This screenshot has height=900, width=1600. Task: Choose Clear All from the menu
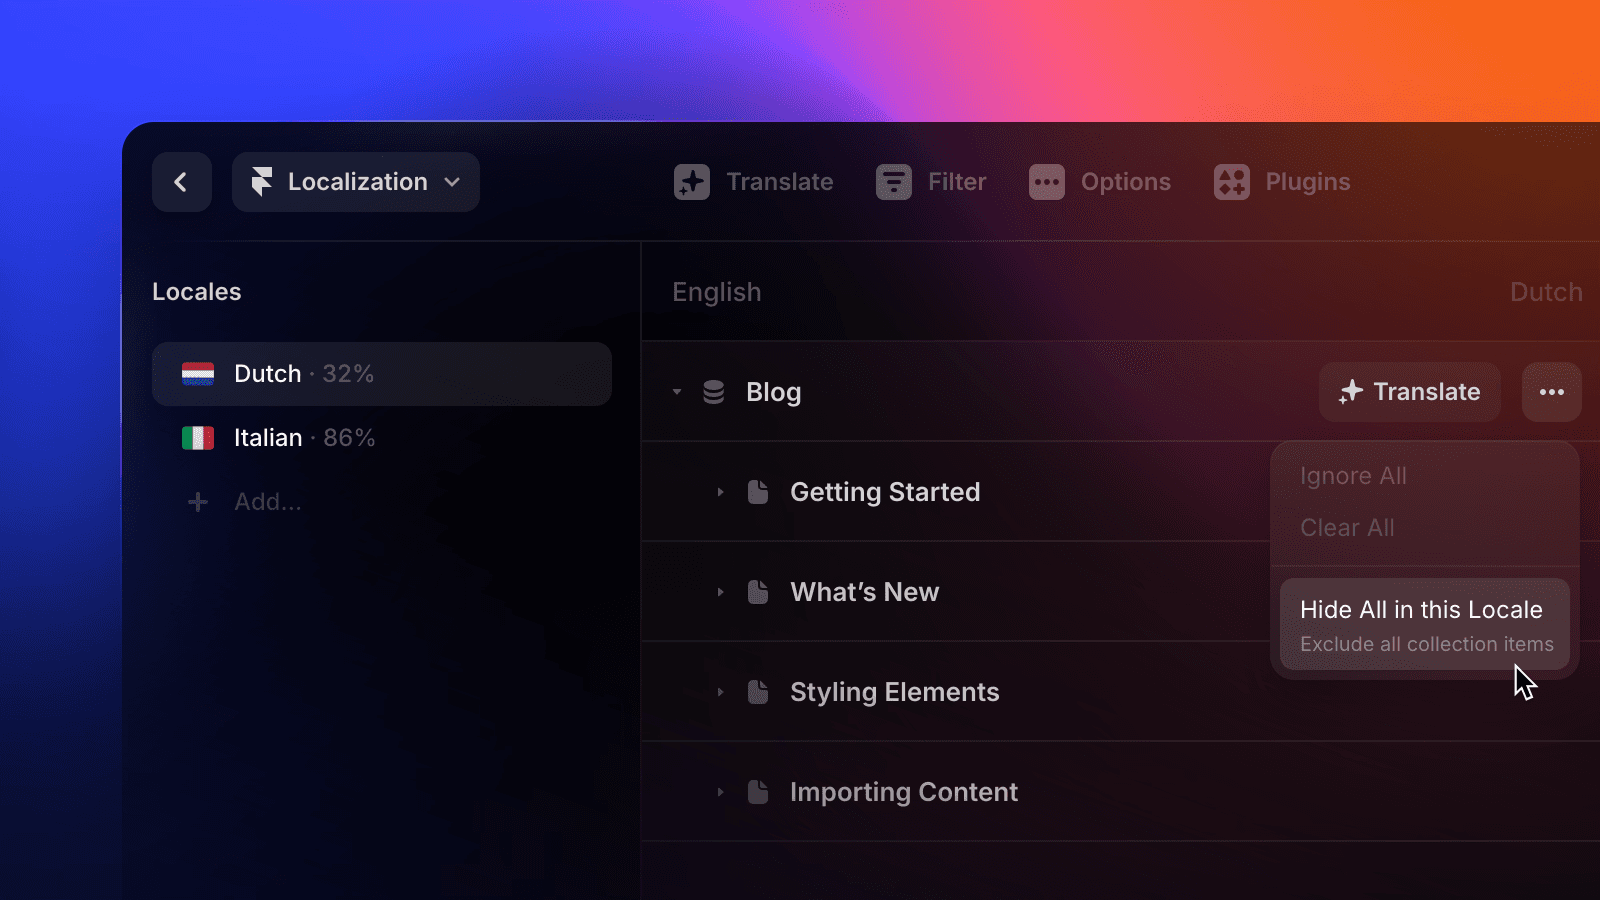[x=1347, y=527]
